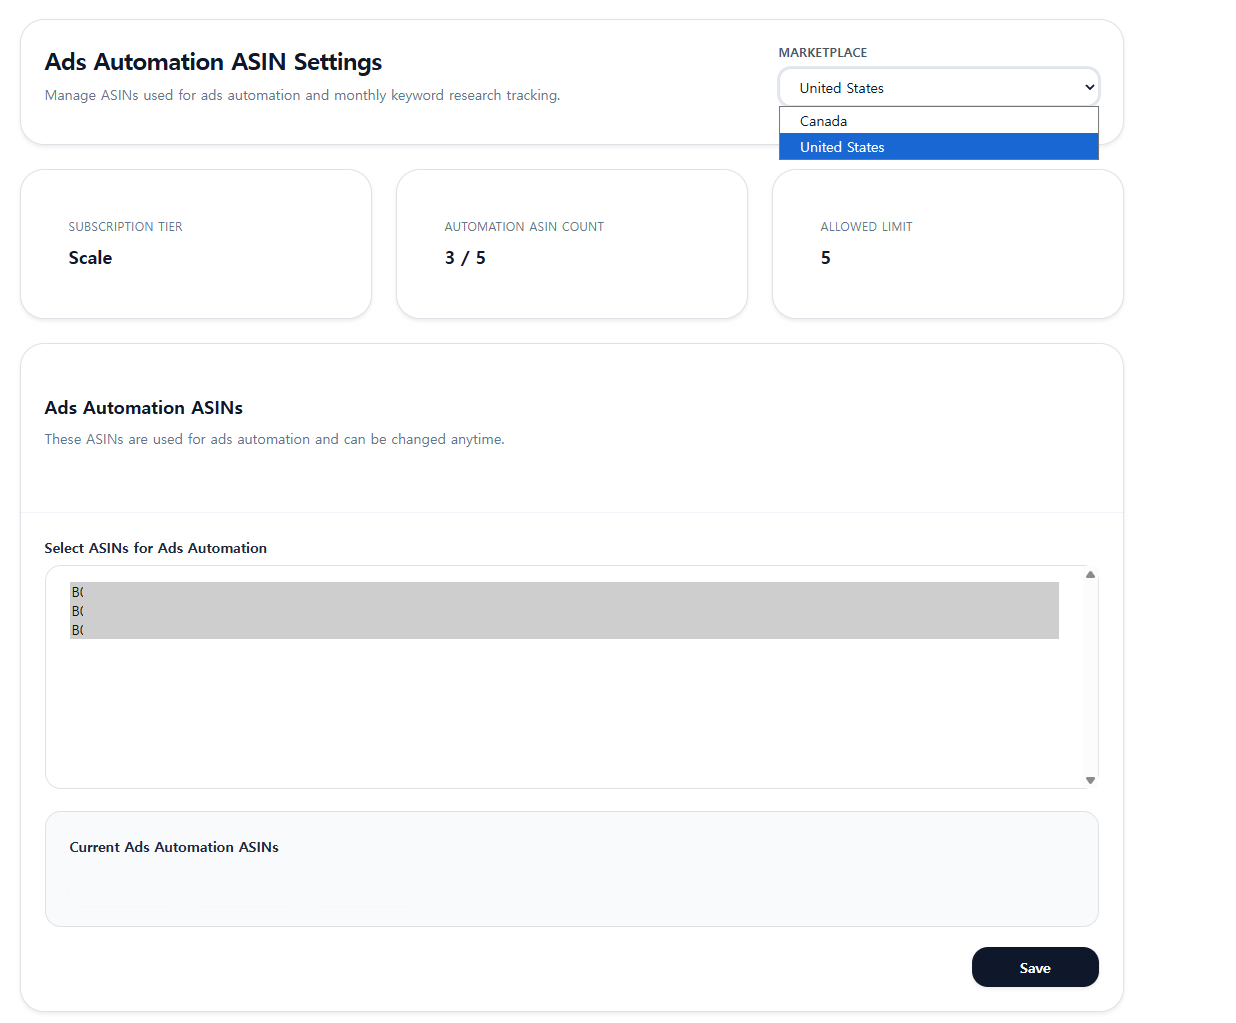
Task: Click empty area inside ASIN listbox
Action: (x=564, y=712)
